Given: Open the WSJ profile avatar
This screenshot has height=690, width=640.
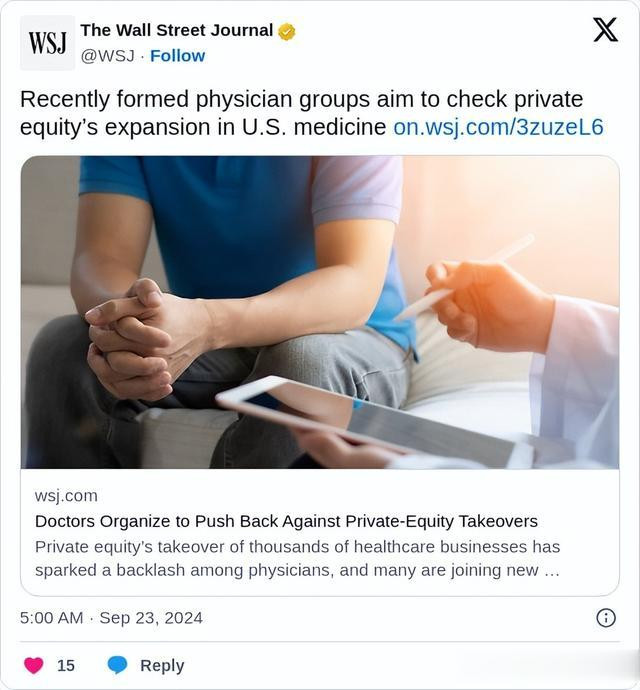Looking at the screenshot, I should tap(48, 43).
